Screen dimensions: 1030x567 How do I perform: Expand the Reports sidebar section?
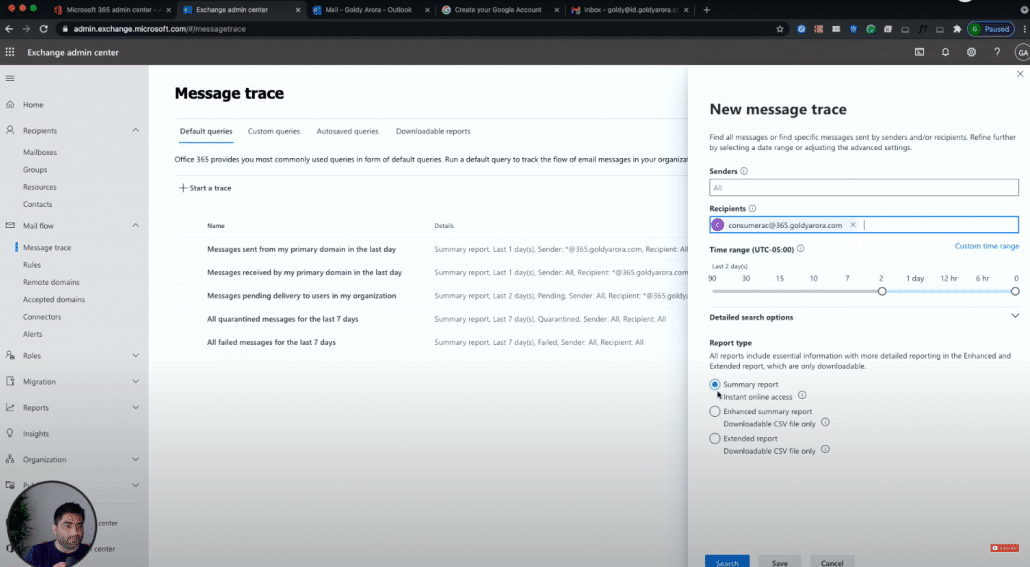135,407
